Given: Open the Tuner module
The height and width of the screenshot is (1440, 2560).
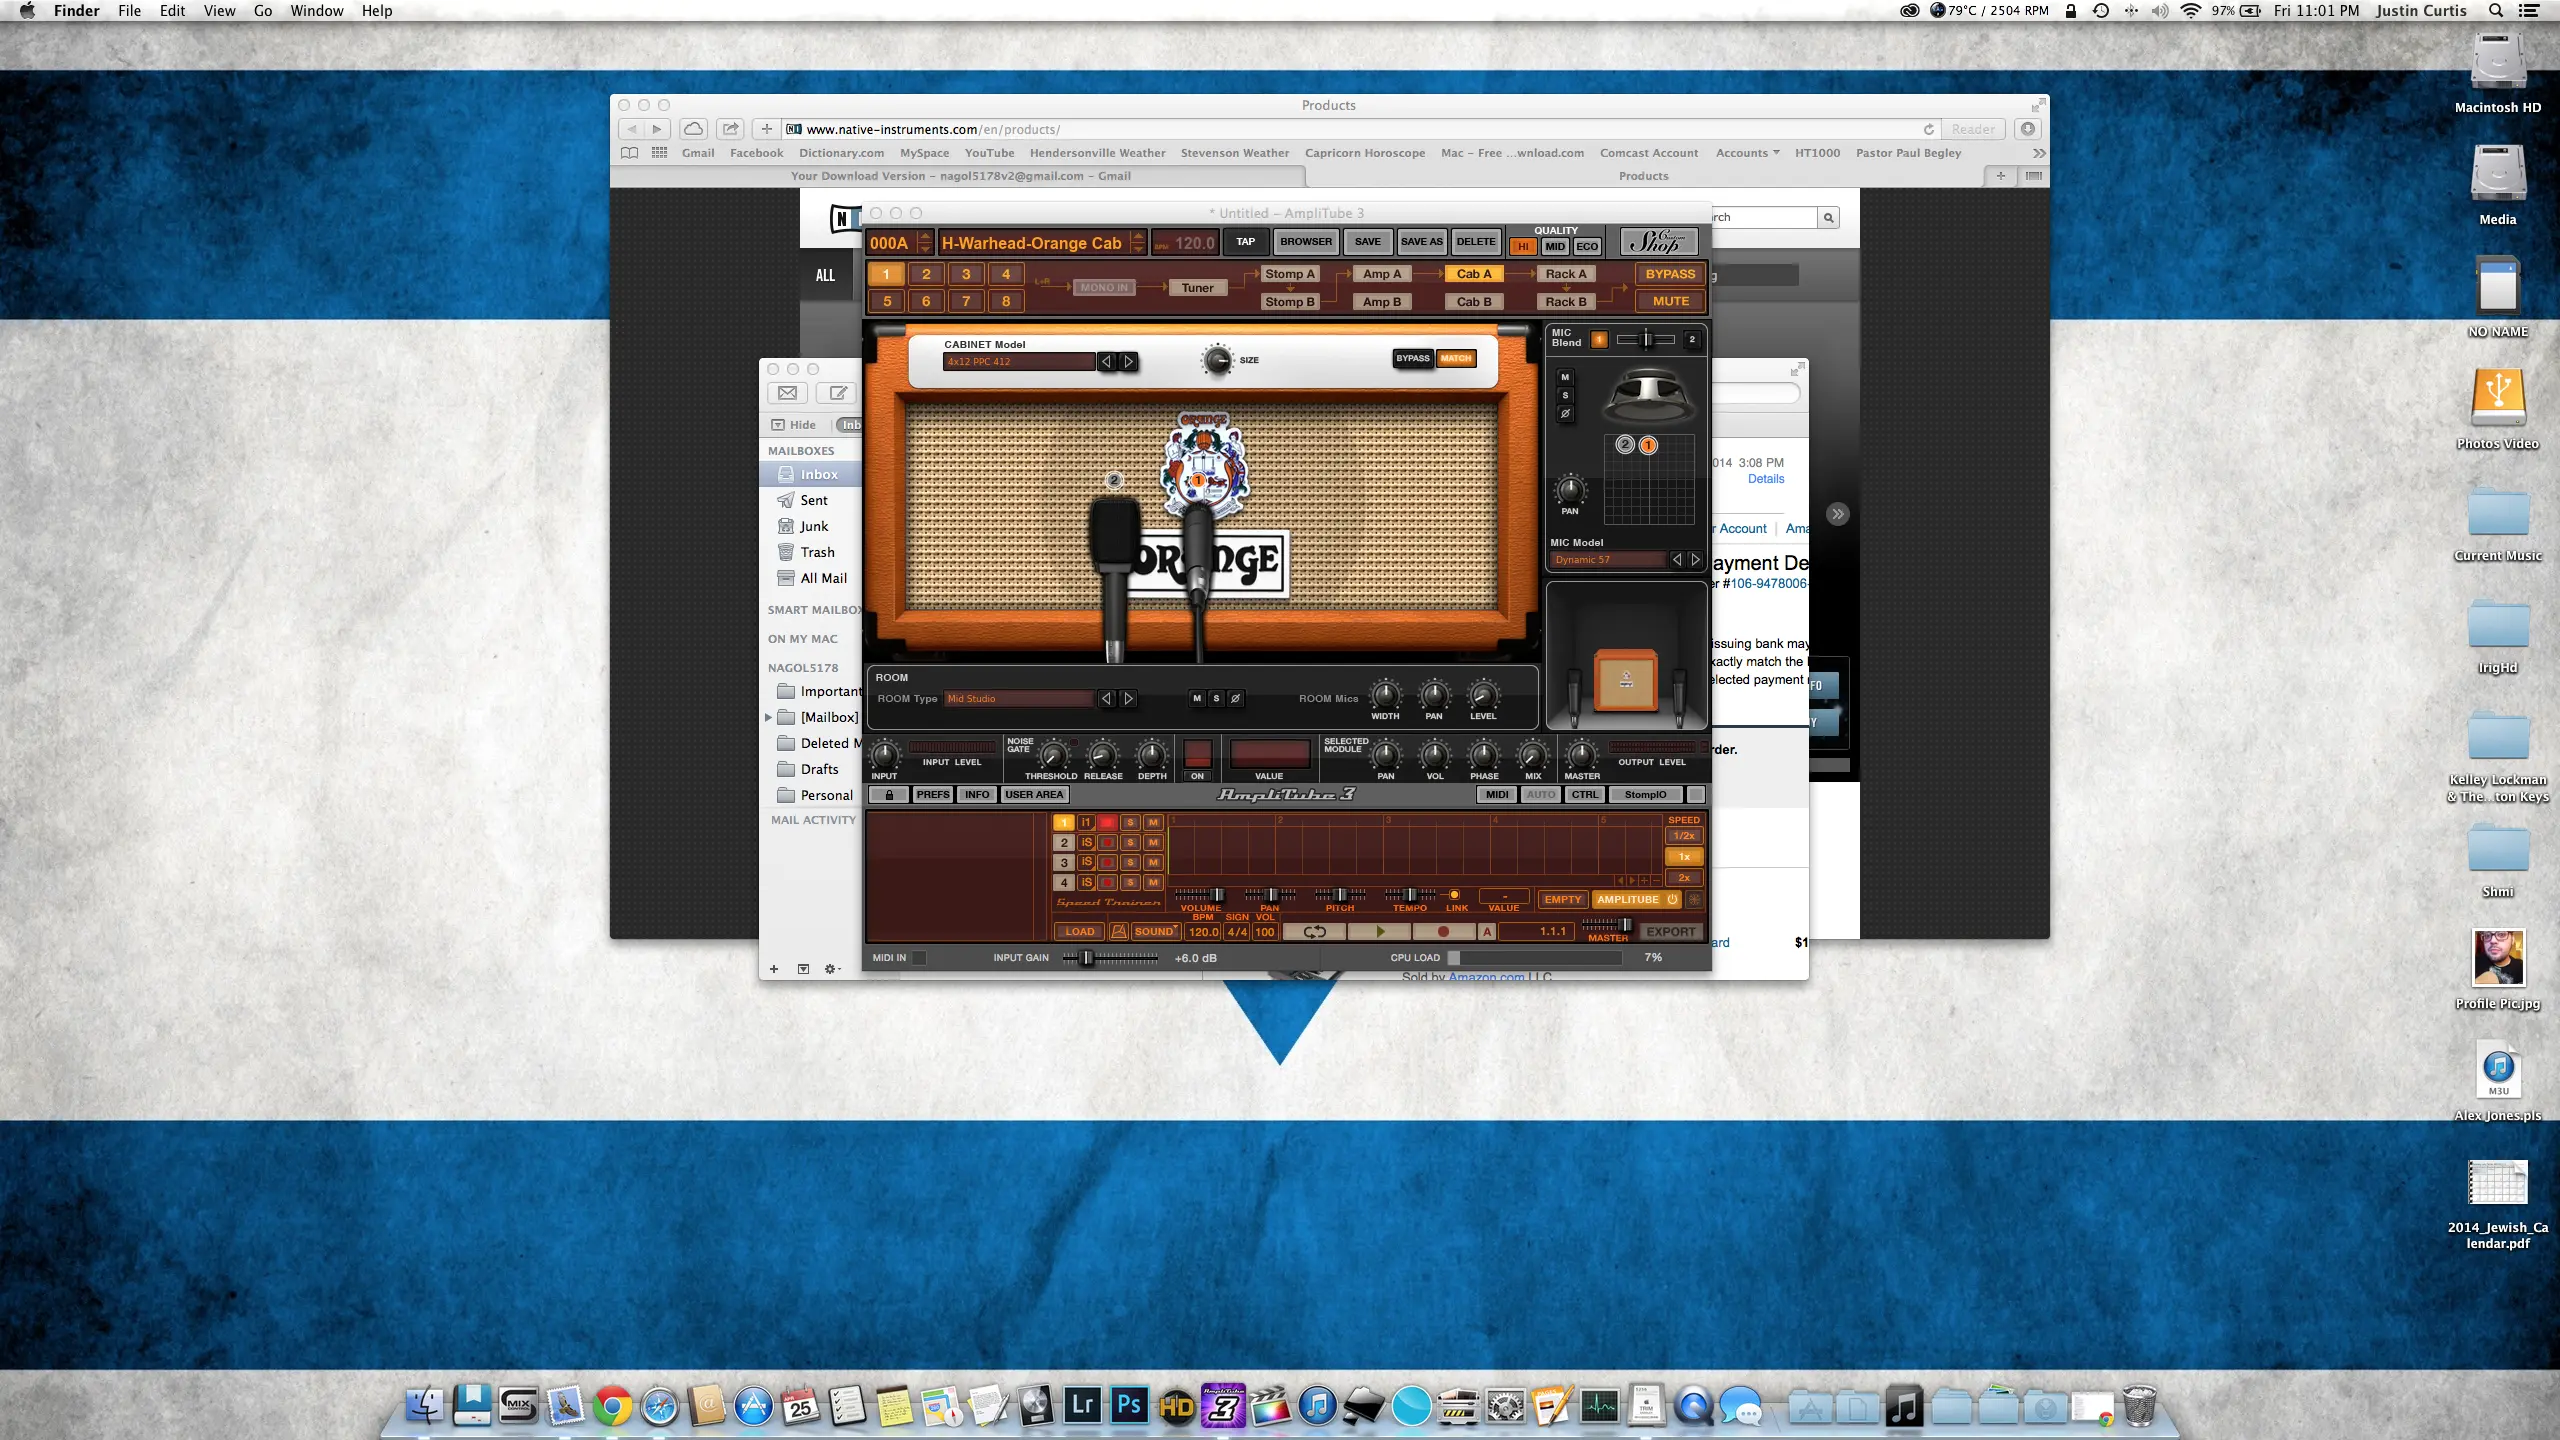Looking at the screenshot, I should 1197,287.
